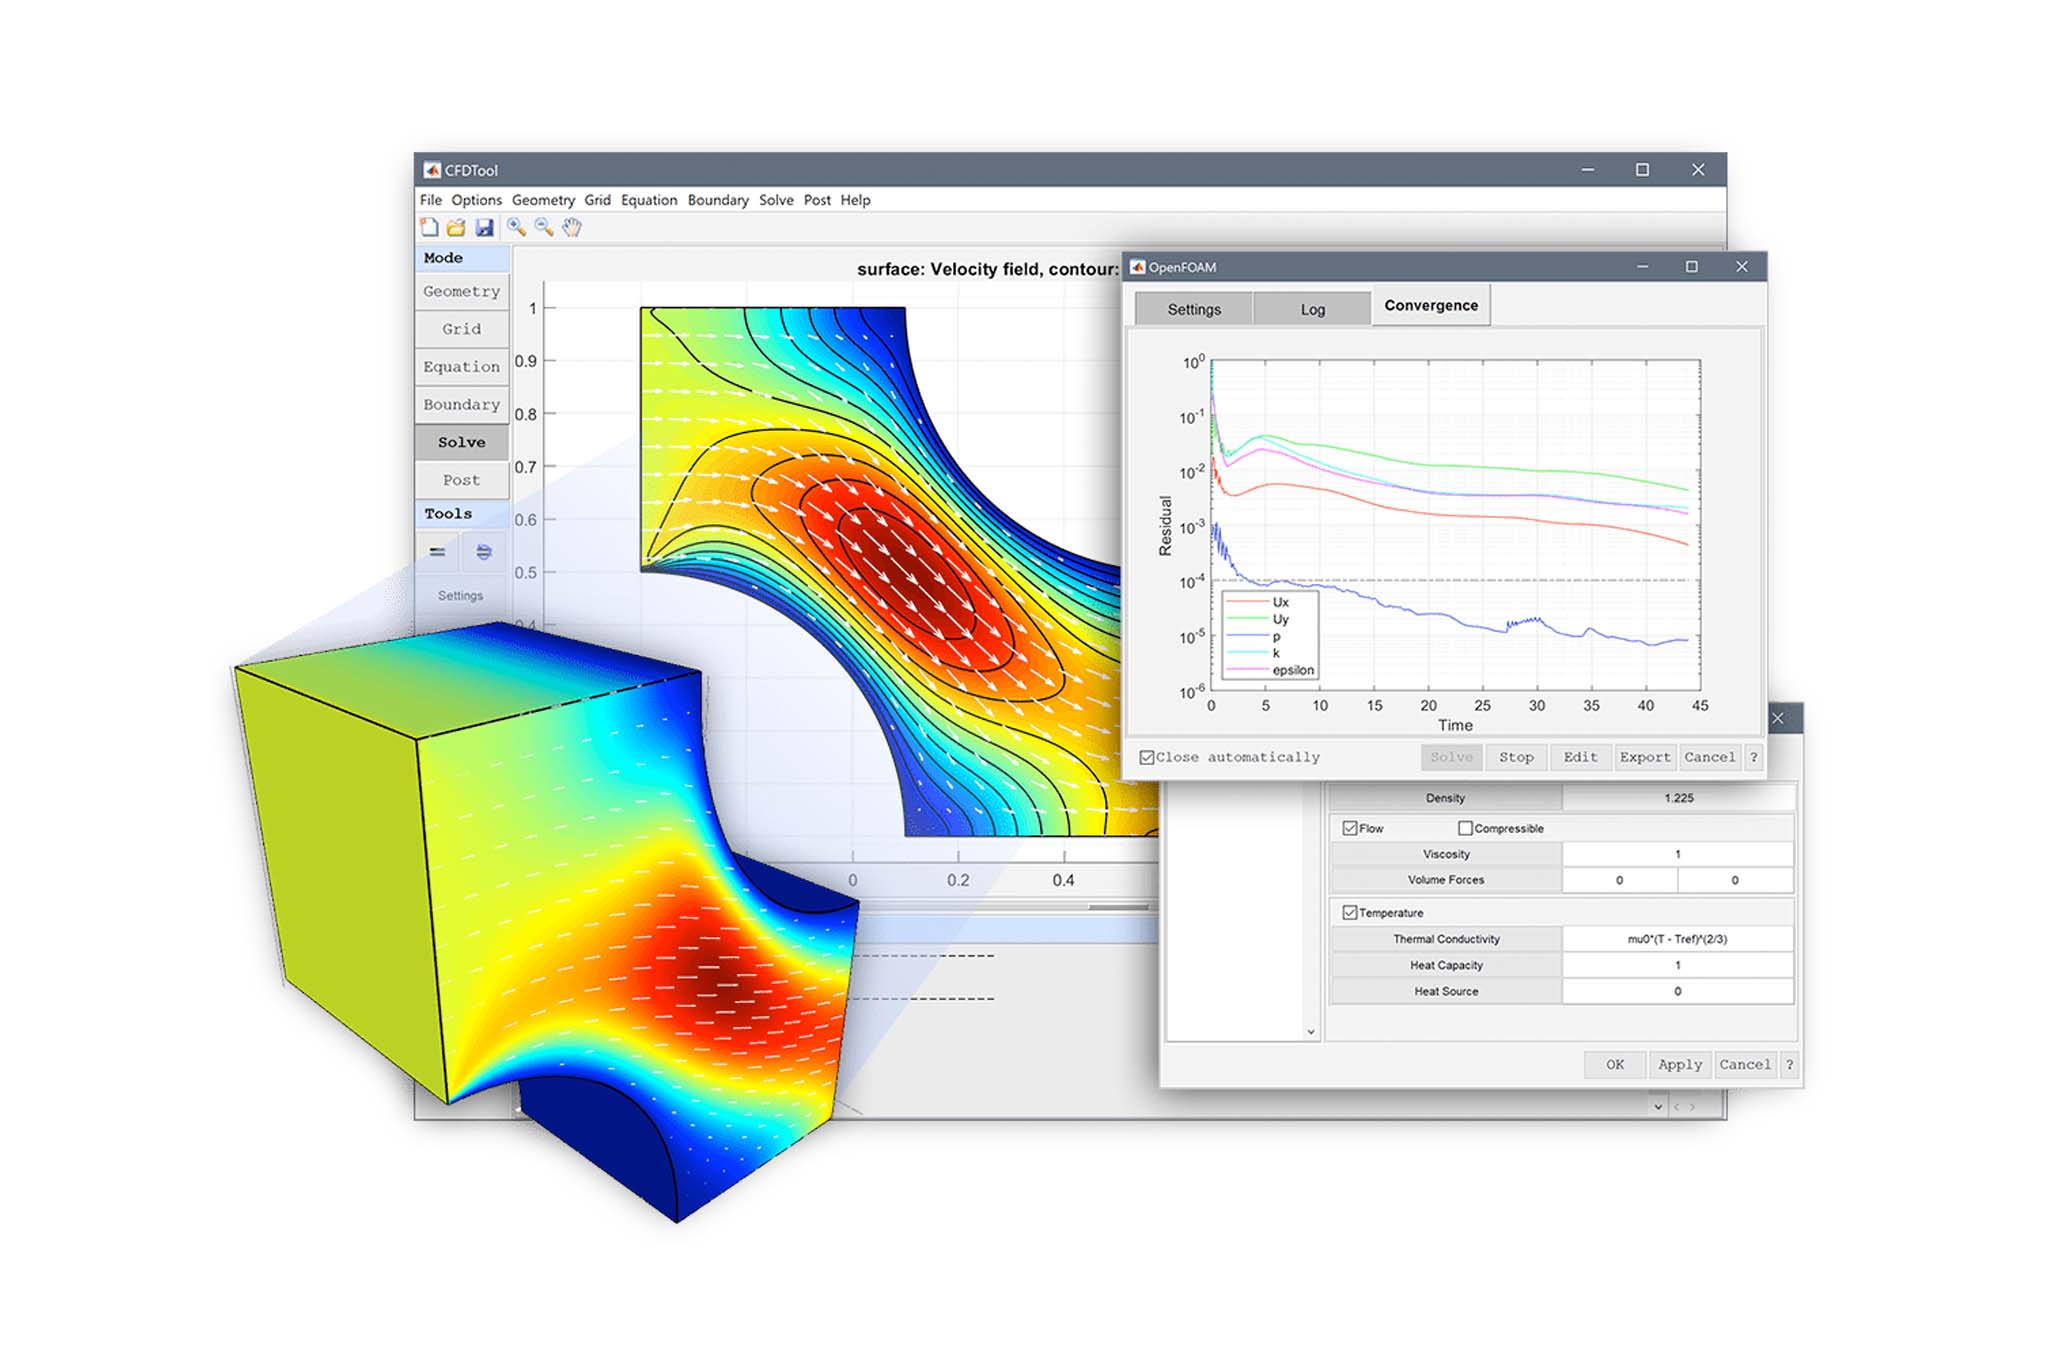2048x1364 pixels.
Task: Maximize the OpenFOAM window
Action: [x=1692, y=267]
